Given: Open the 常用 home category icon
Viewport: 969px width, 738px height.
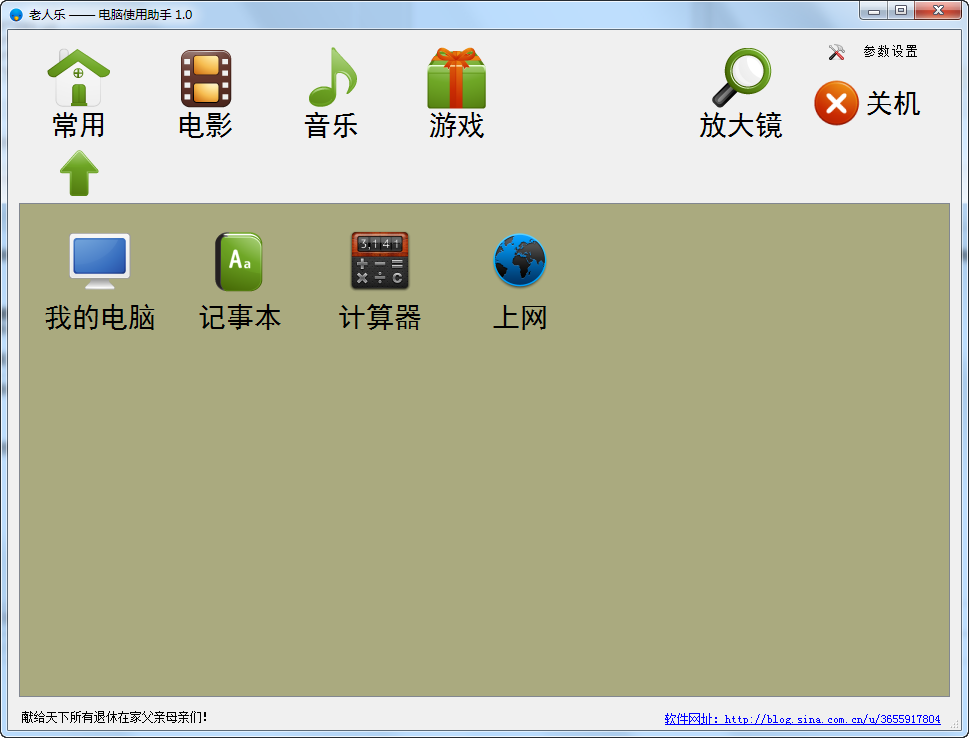Looking at the screenshot, I should pyautogui.click(x=78, y=78).
